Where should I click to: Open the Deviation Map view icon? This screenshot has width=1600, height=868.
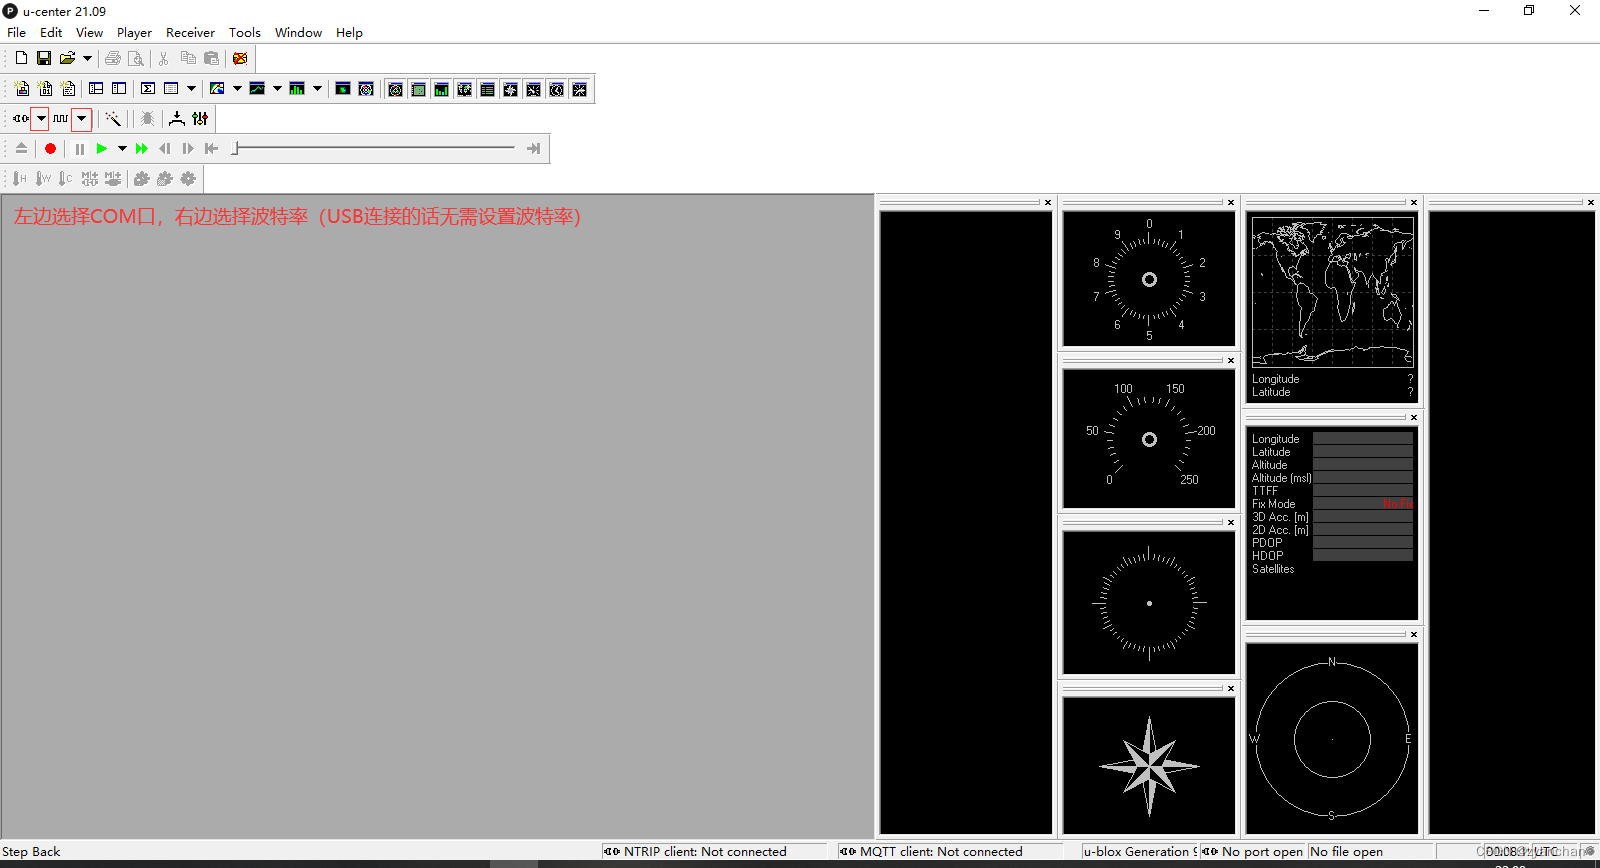343,89
